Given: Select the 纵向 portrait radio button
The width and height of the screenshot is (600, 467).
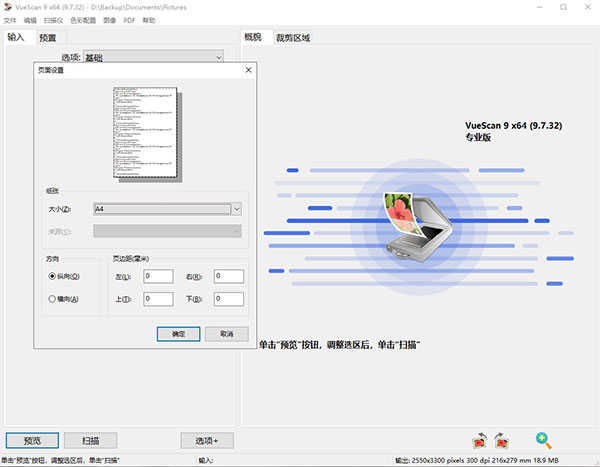Looking at the screenshot, I should (52, 276).
